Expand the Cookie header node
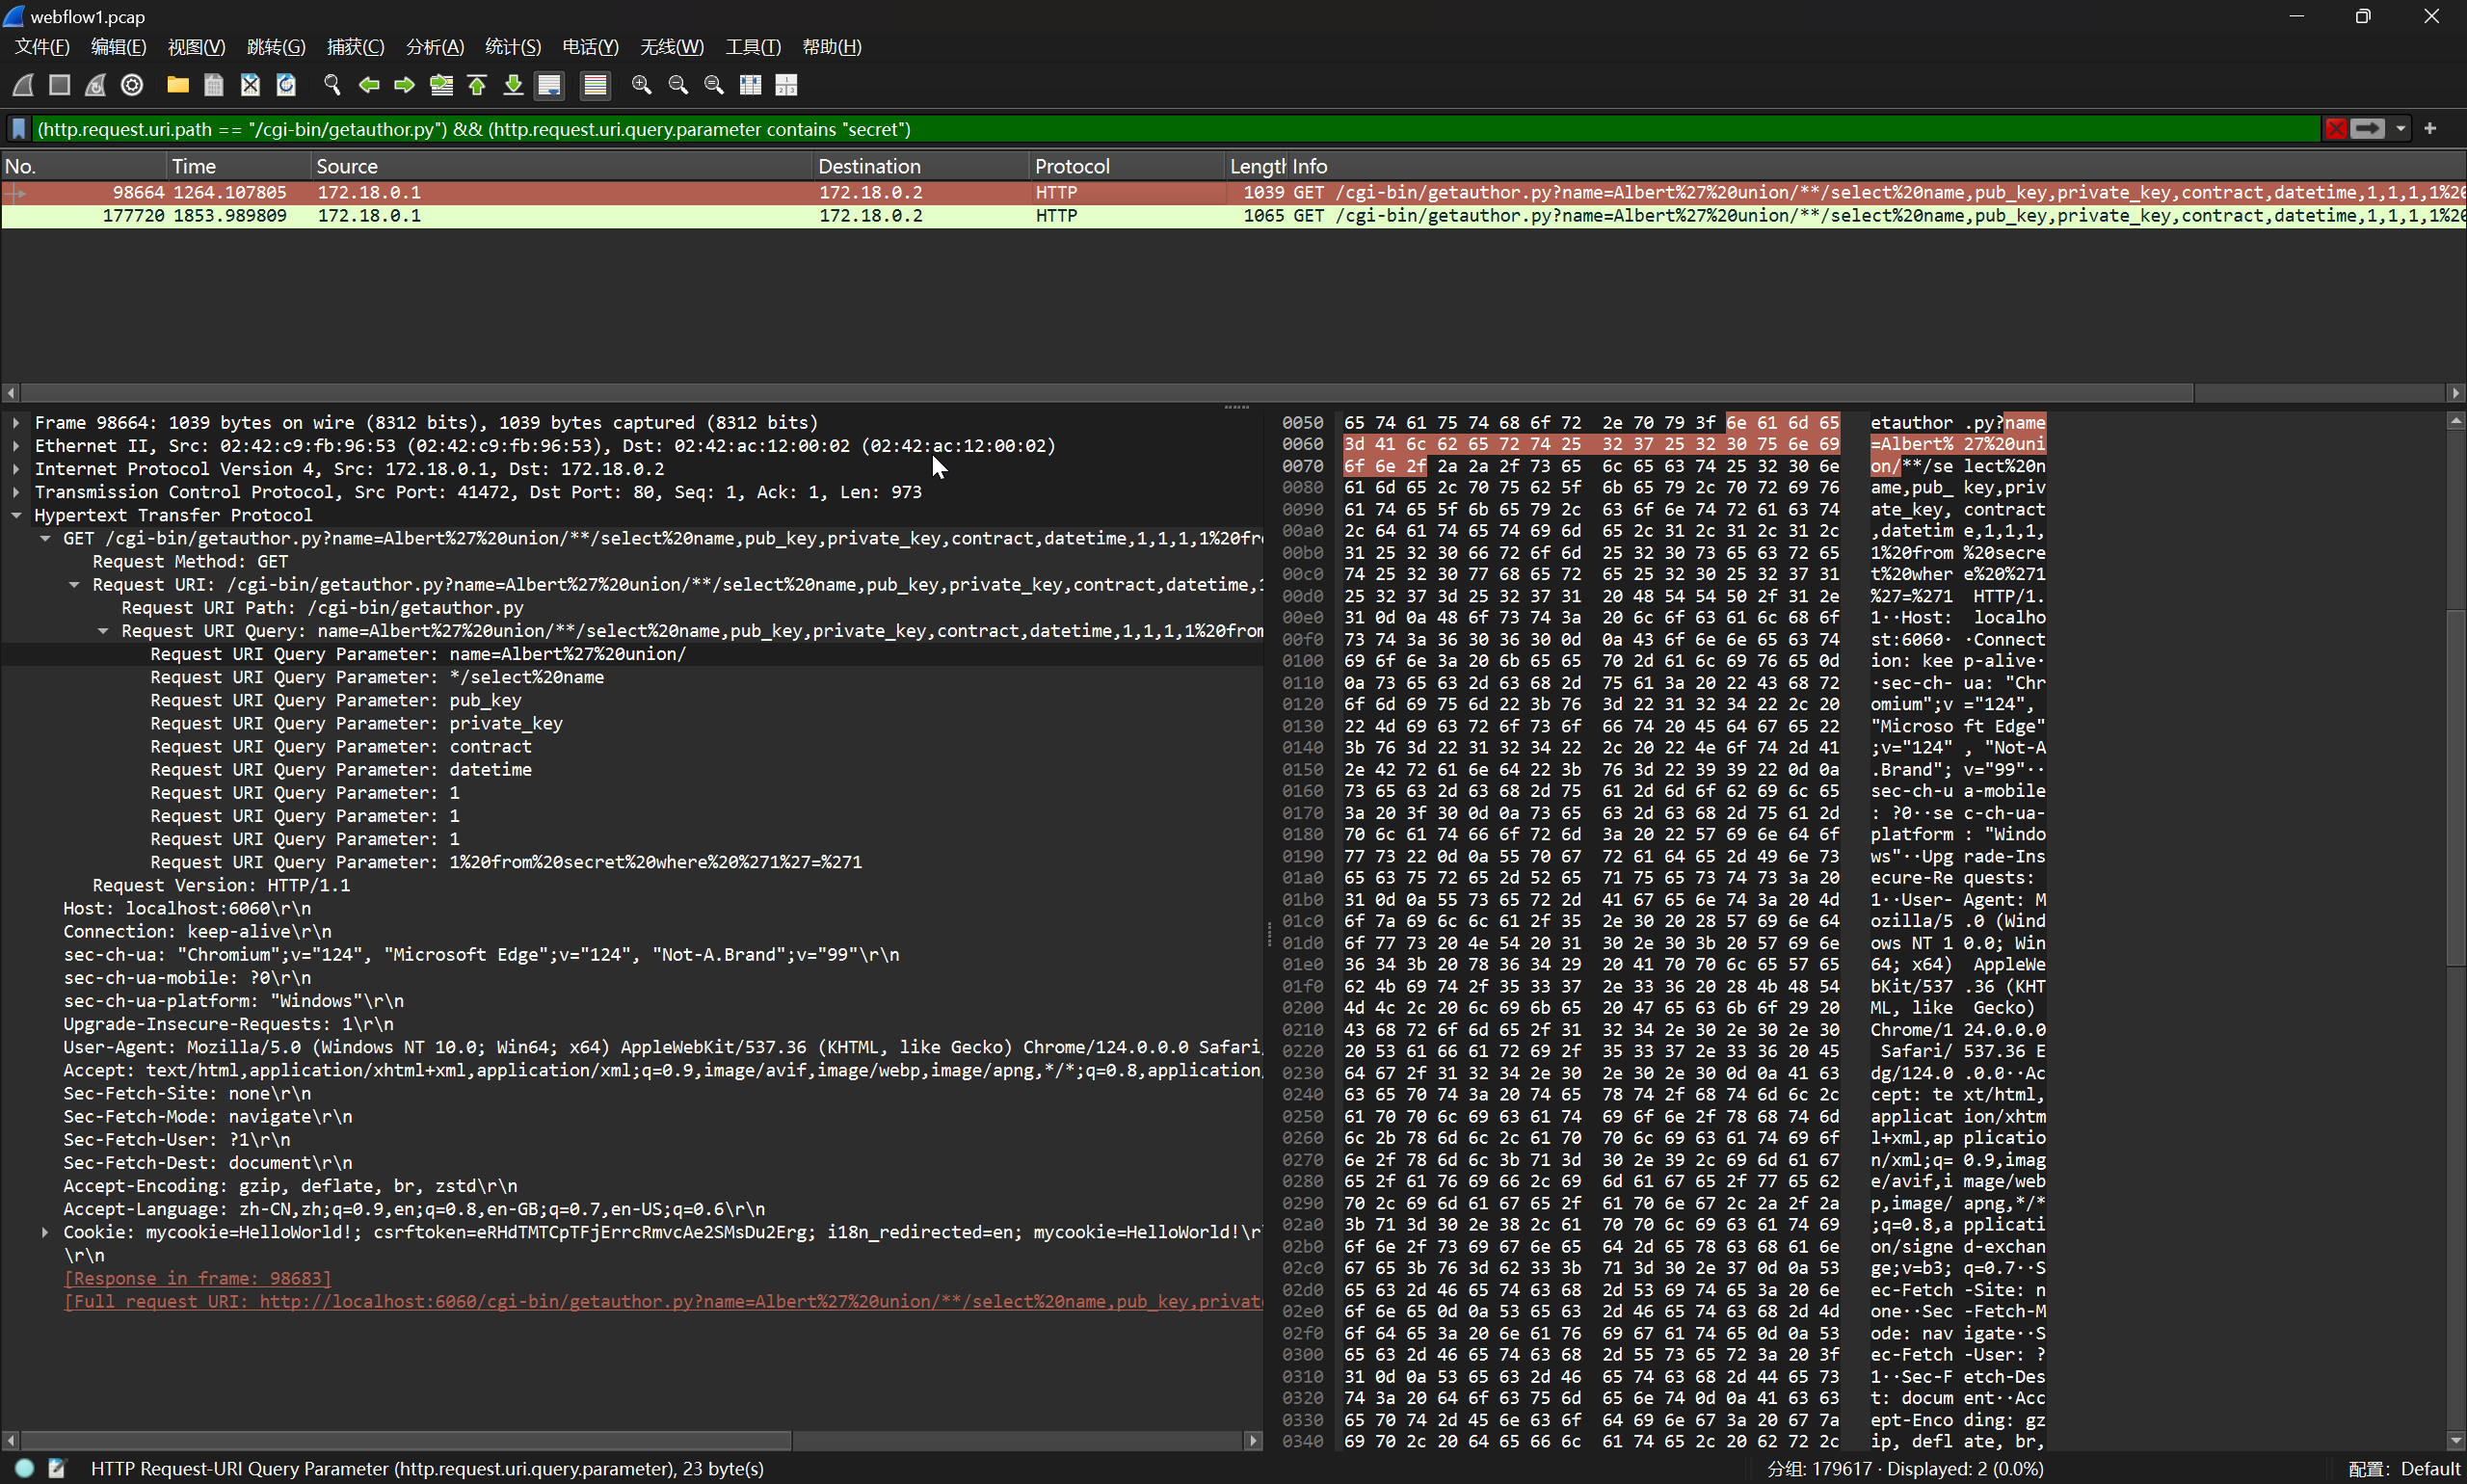Screen dimensions: 2467x1484 coord(45,1232)
